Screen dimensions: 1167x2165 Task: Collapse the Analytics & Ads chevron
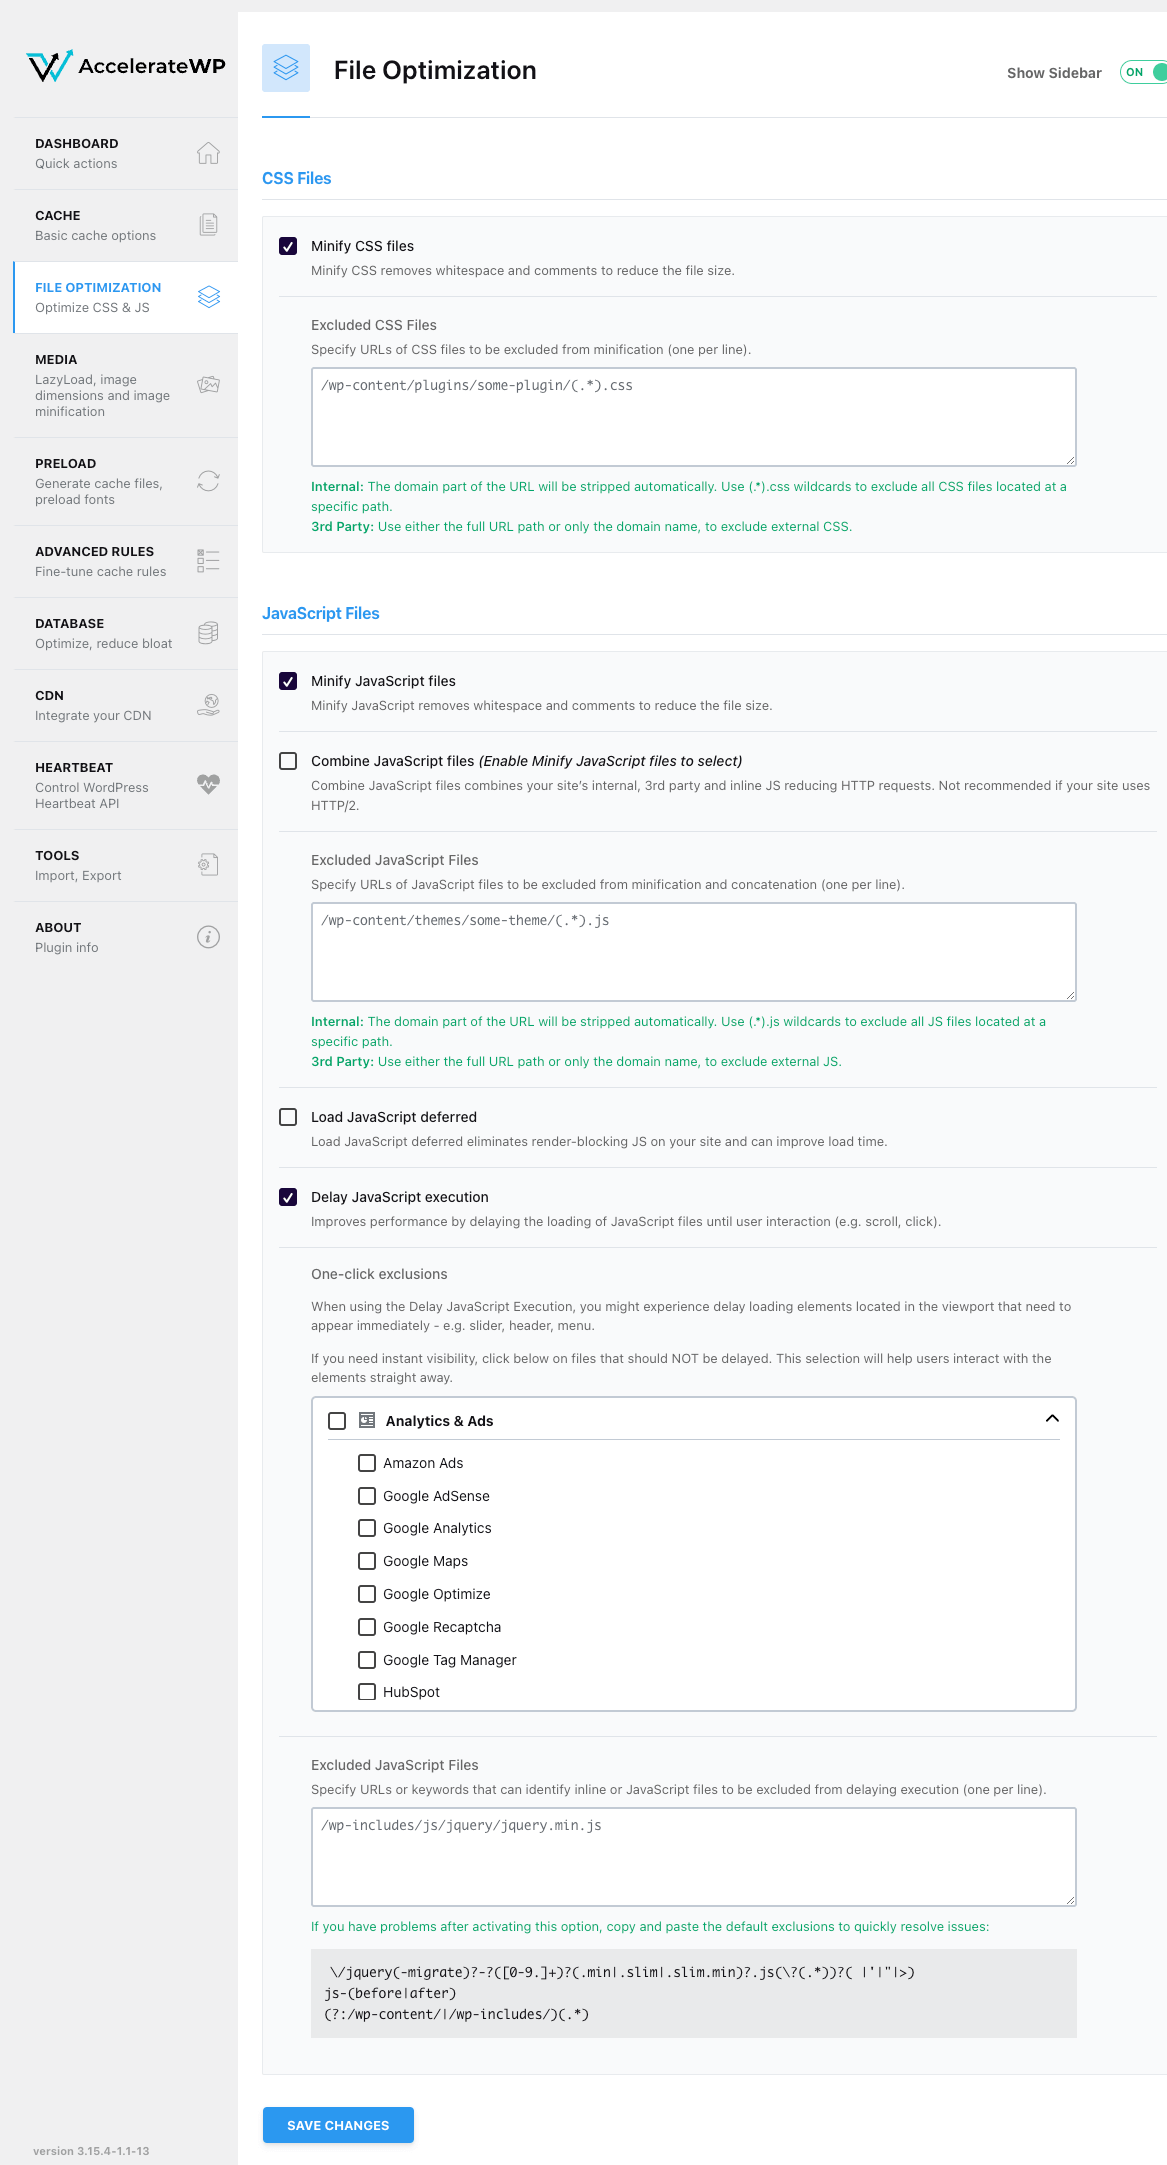1052,1418
